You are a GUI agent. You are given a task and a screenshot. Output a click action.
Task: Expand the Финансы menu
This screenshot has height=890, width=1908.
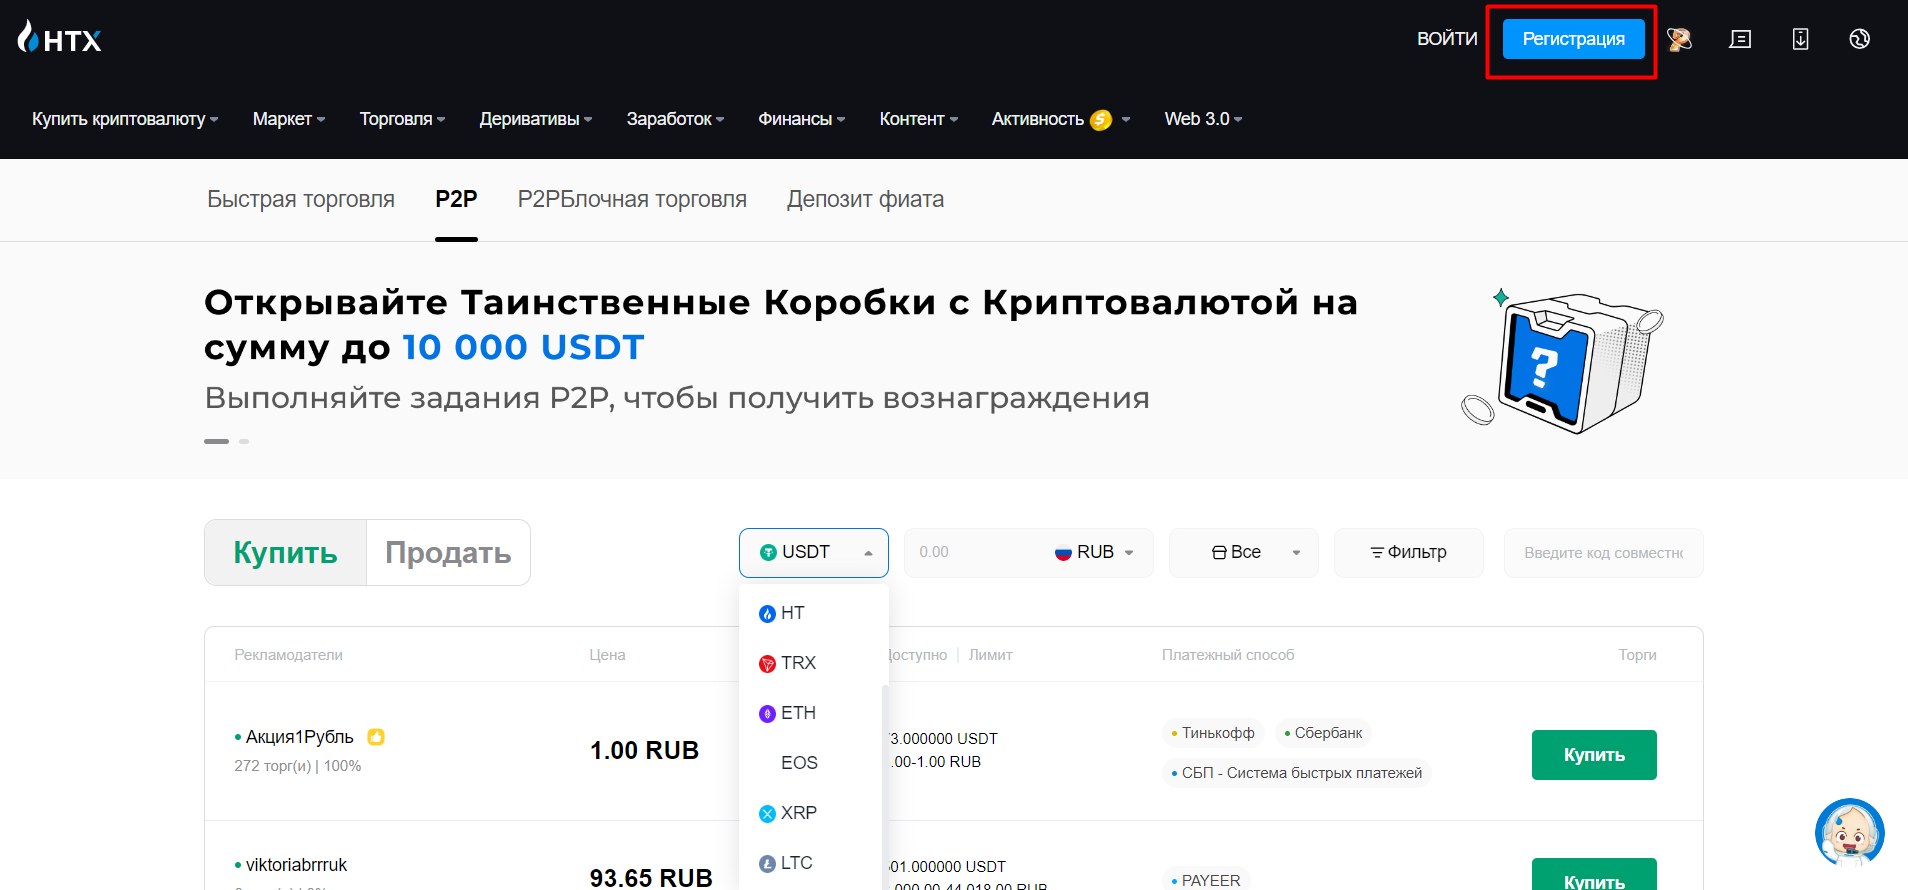click(x=802, y=119)
